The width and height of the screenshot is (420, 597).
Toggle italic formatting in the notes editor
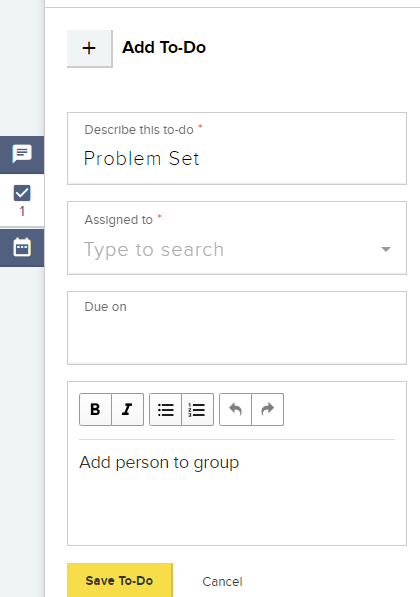pyautogui.click(x=128, y=409)
